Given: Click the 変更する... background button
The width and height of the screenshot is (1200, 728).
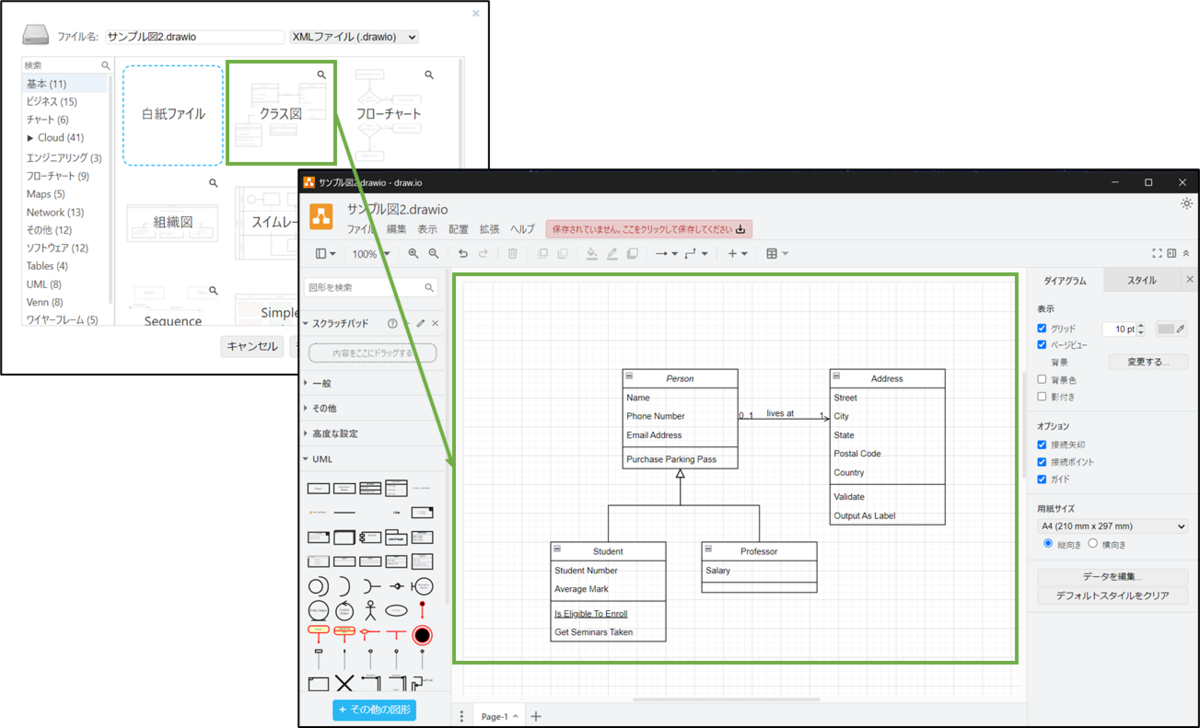Looking at the screenshot, I should 1148,362.
